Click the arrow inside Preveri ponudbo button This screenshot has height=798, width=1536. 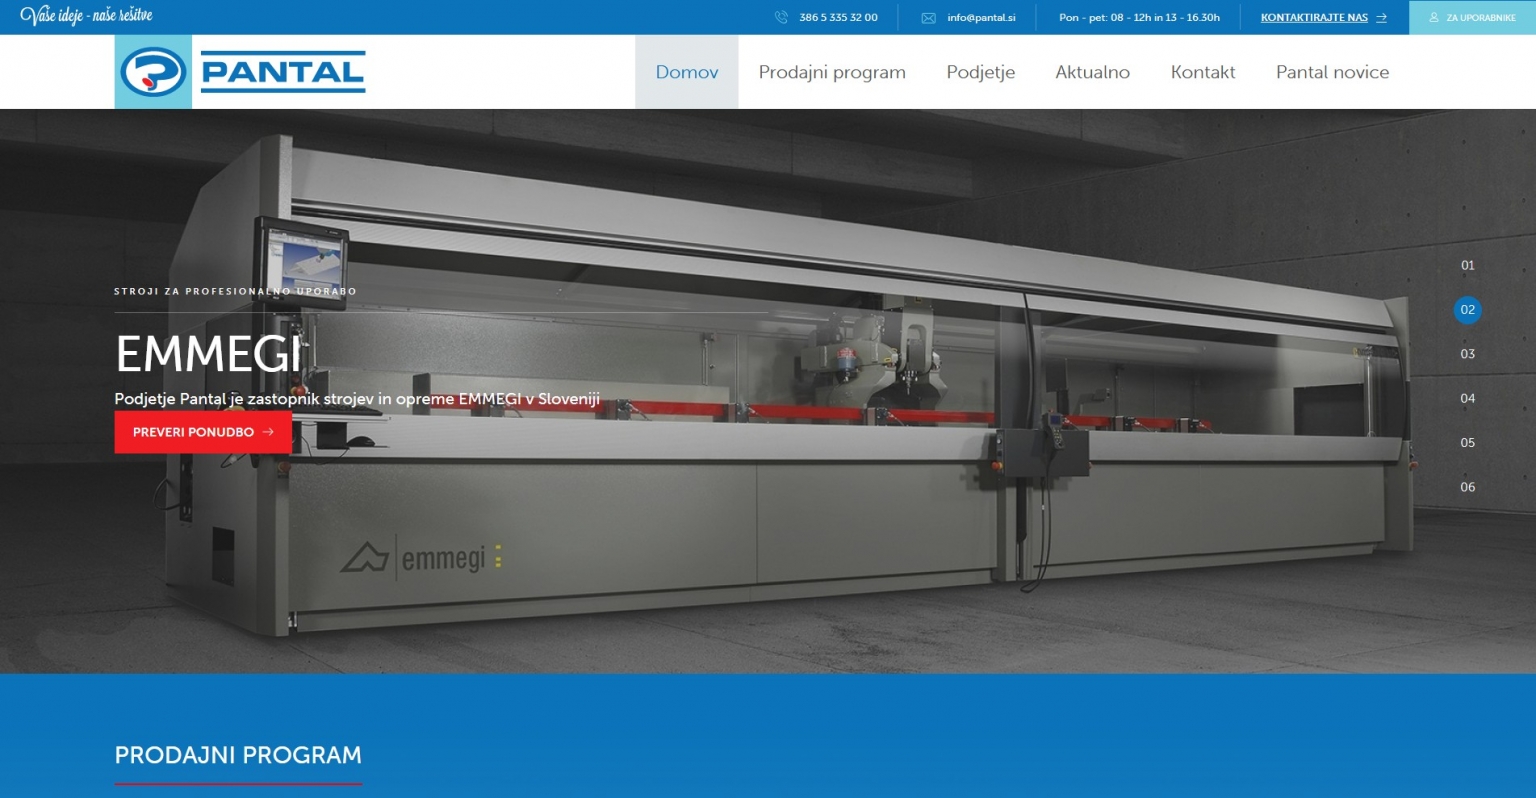point(268,432)
